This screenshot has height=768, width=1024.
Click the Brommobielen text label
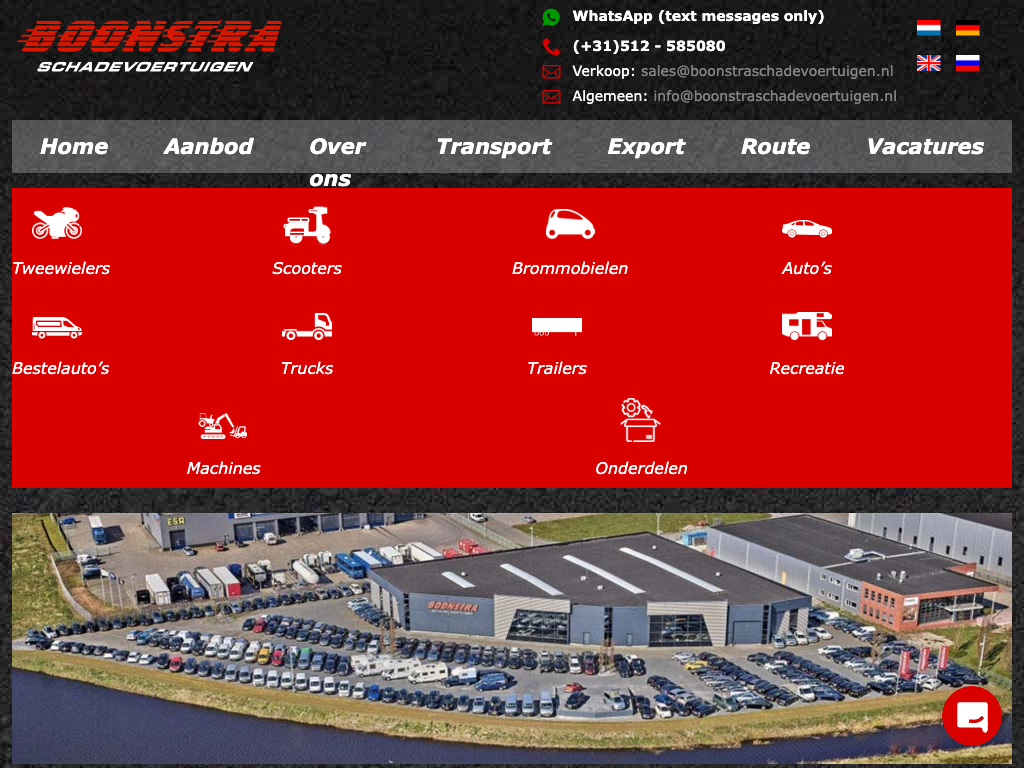570,268
